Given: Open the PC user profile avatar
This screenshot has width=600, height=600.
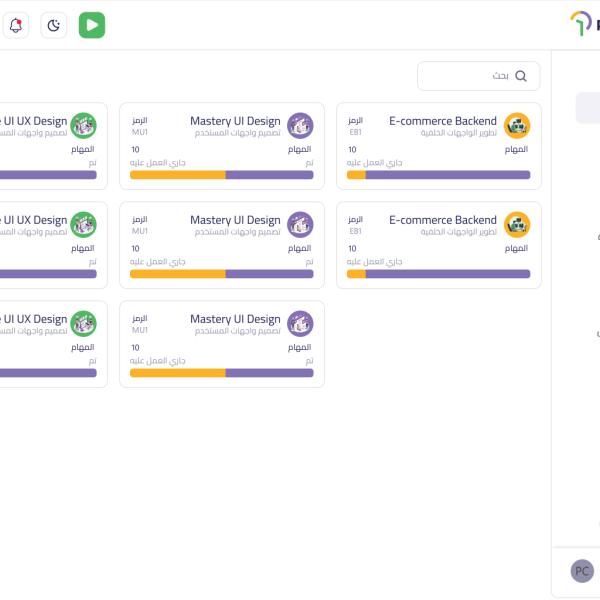Looking at the screenshot, I should pos(581,571).
